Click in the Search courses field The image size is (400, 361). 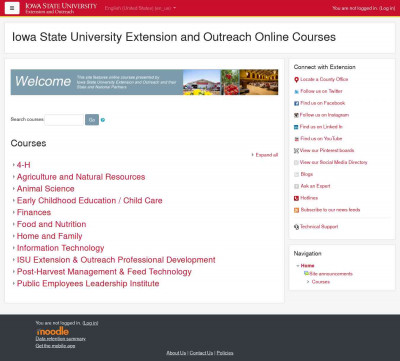pyautogui.click(x=64, y=120)
